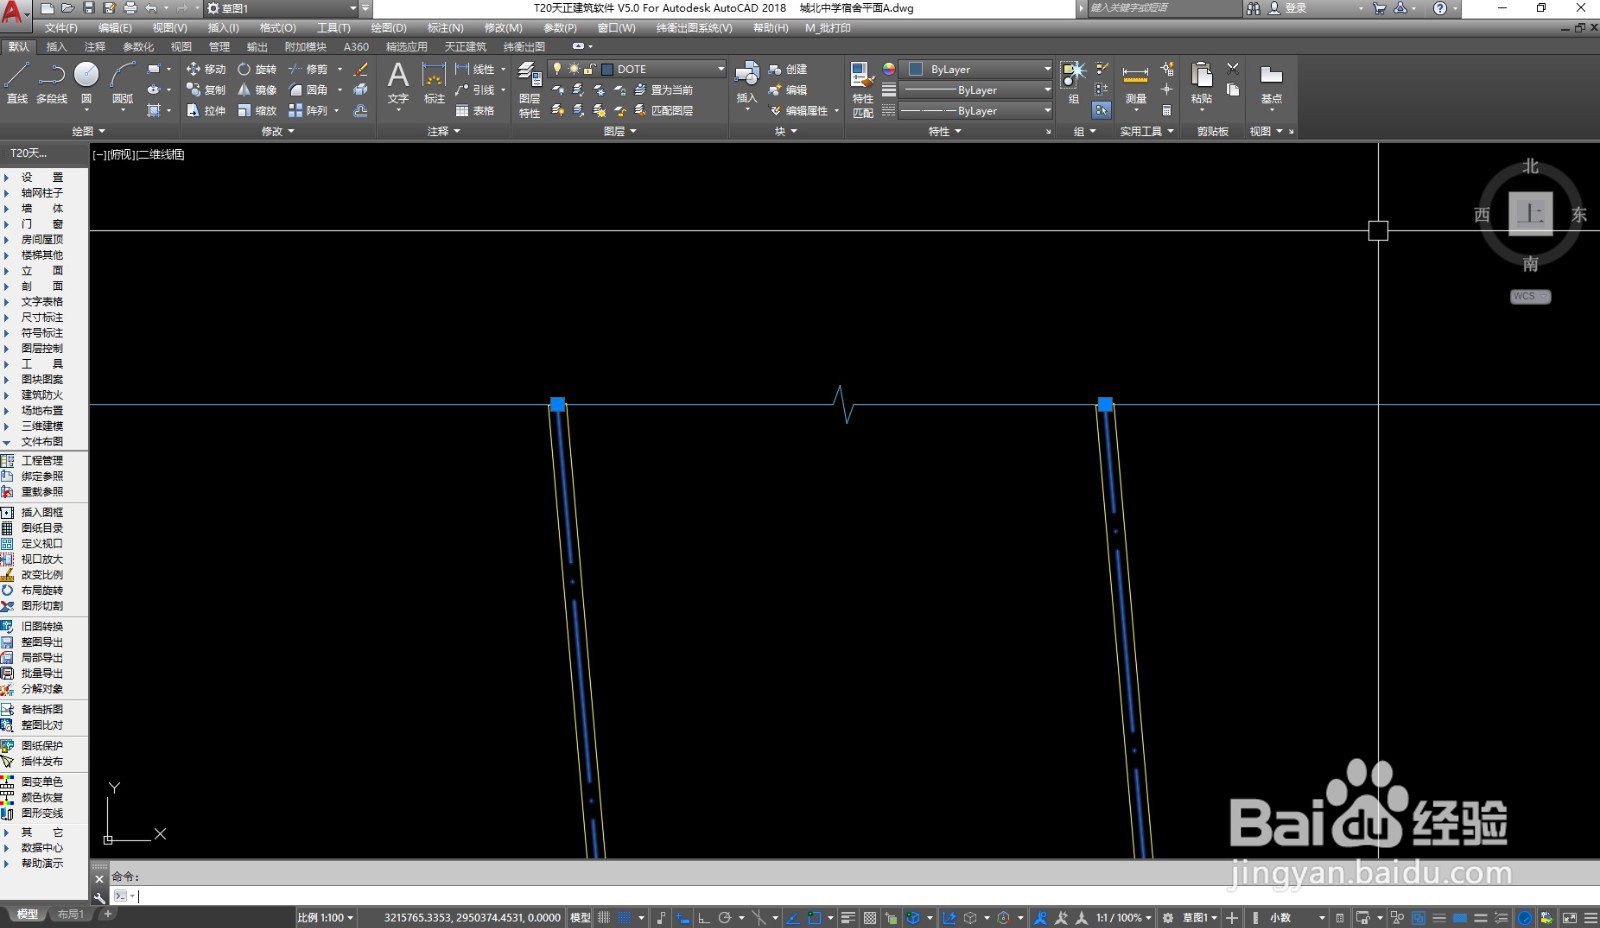Open the DOTE layer dropdown
The height and width of the screenshot is (928, 1600).
click(x=720, y=69)
